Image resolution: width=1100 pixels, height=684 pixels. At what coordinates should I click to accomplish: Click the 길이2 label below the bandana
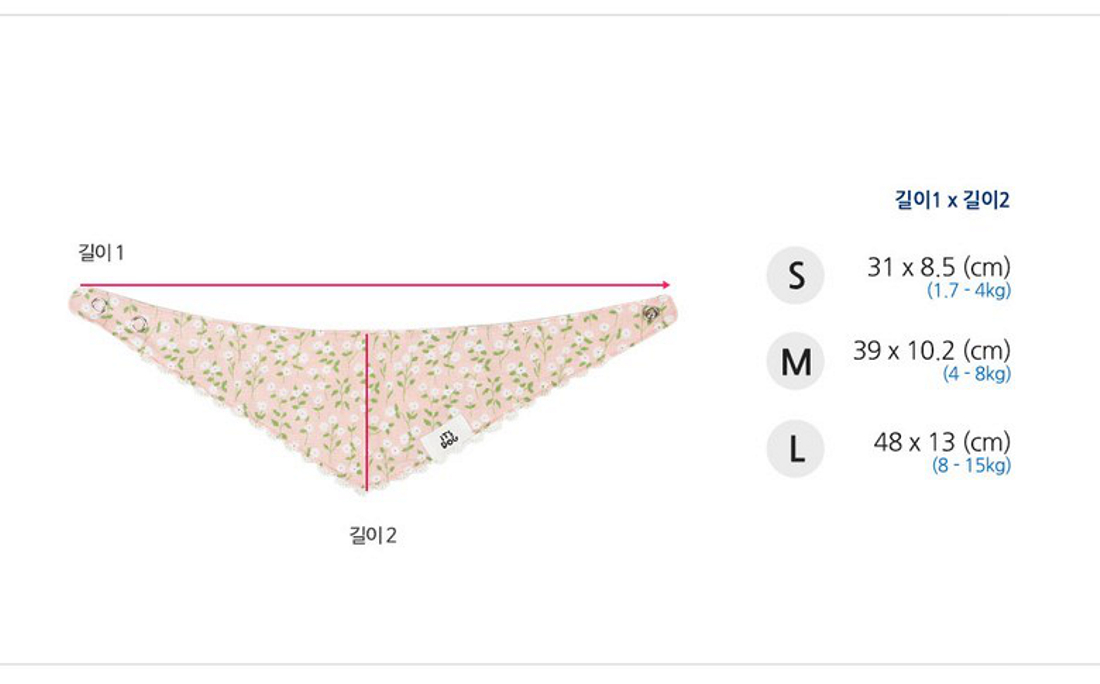tap(373, 535)
